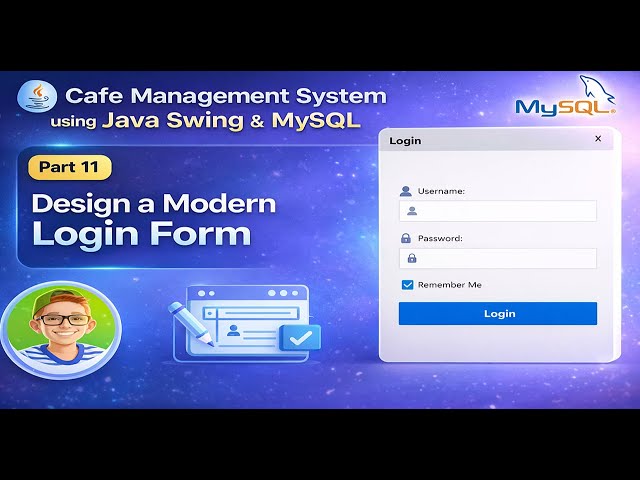This screenshot has height=480, width=640.
Task: Click the user icon inside the username field
Action: 412,211
